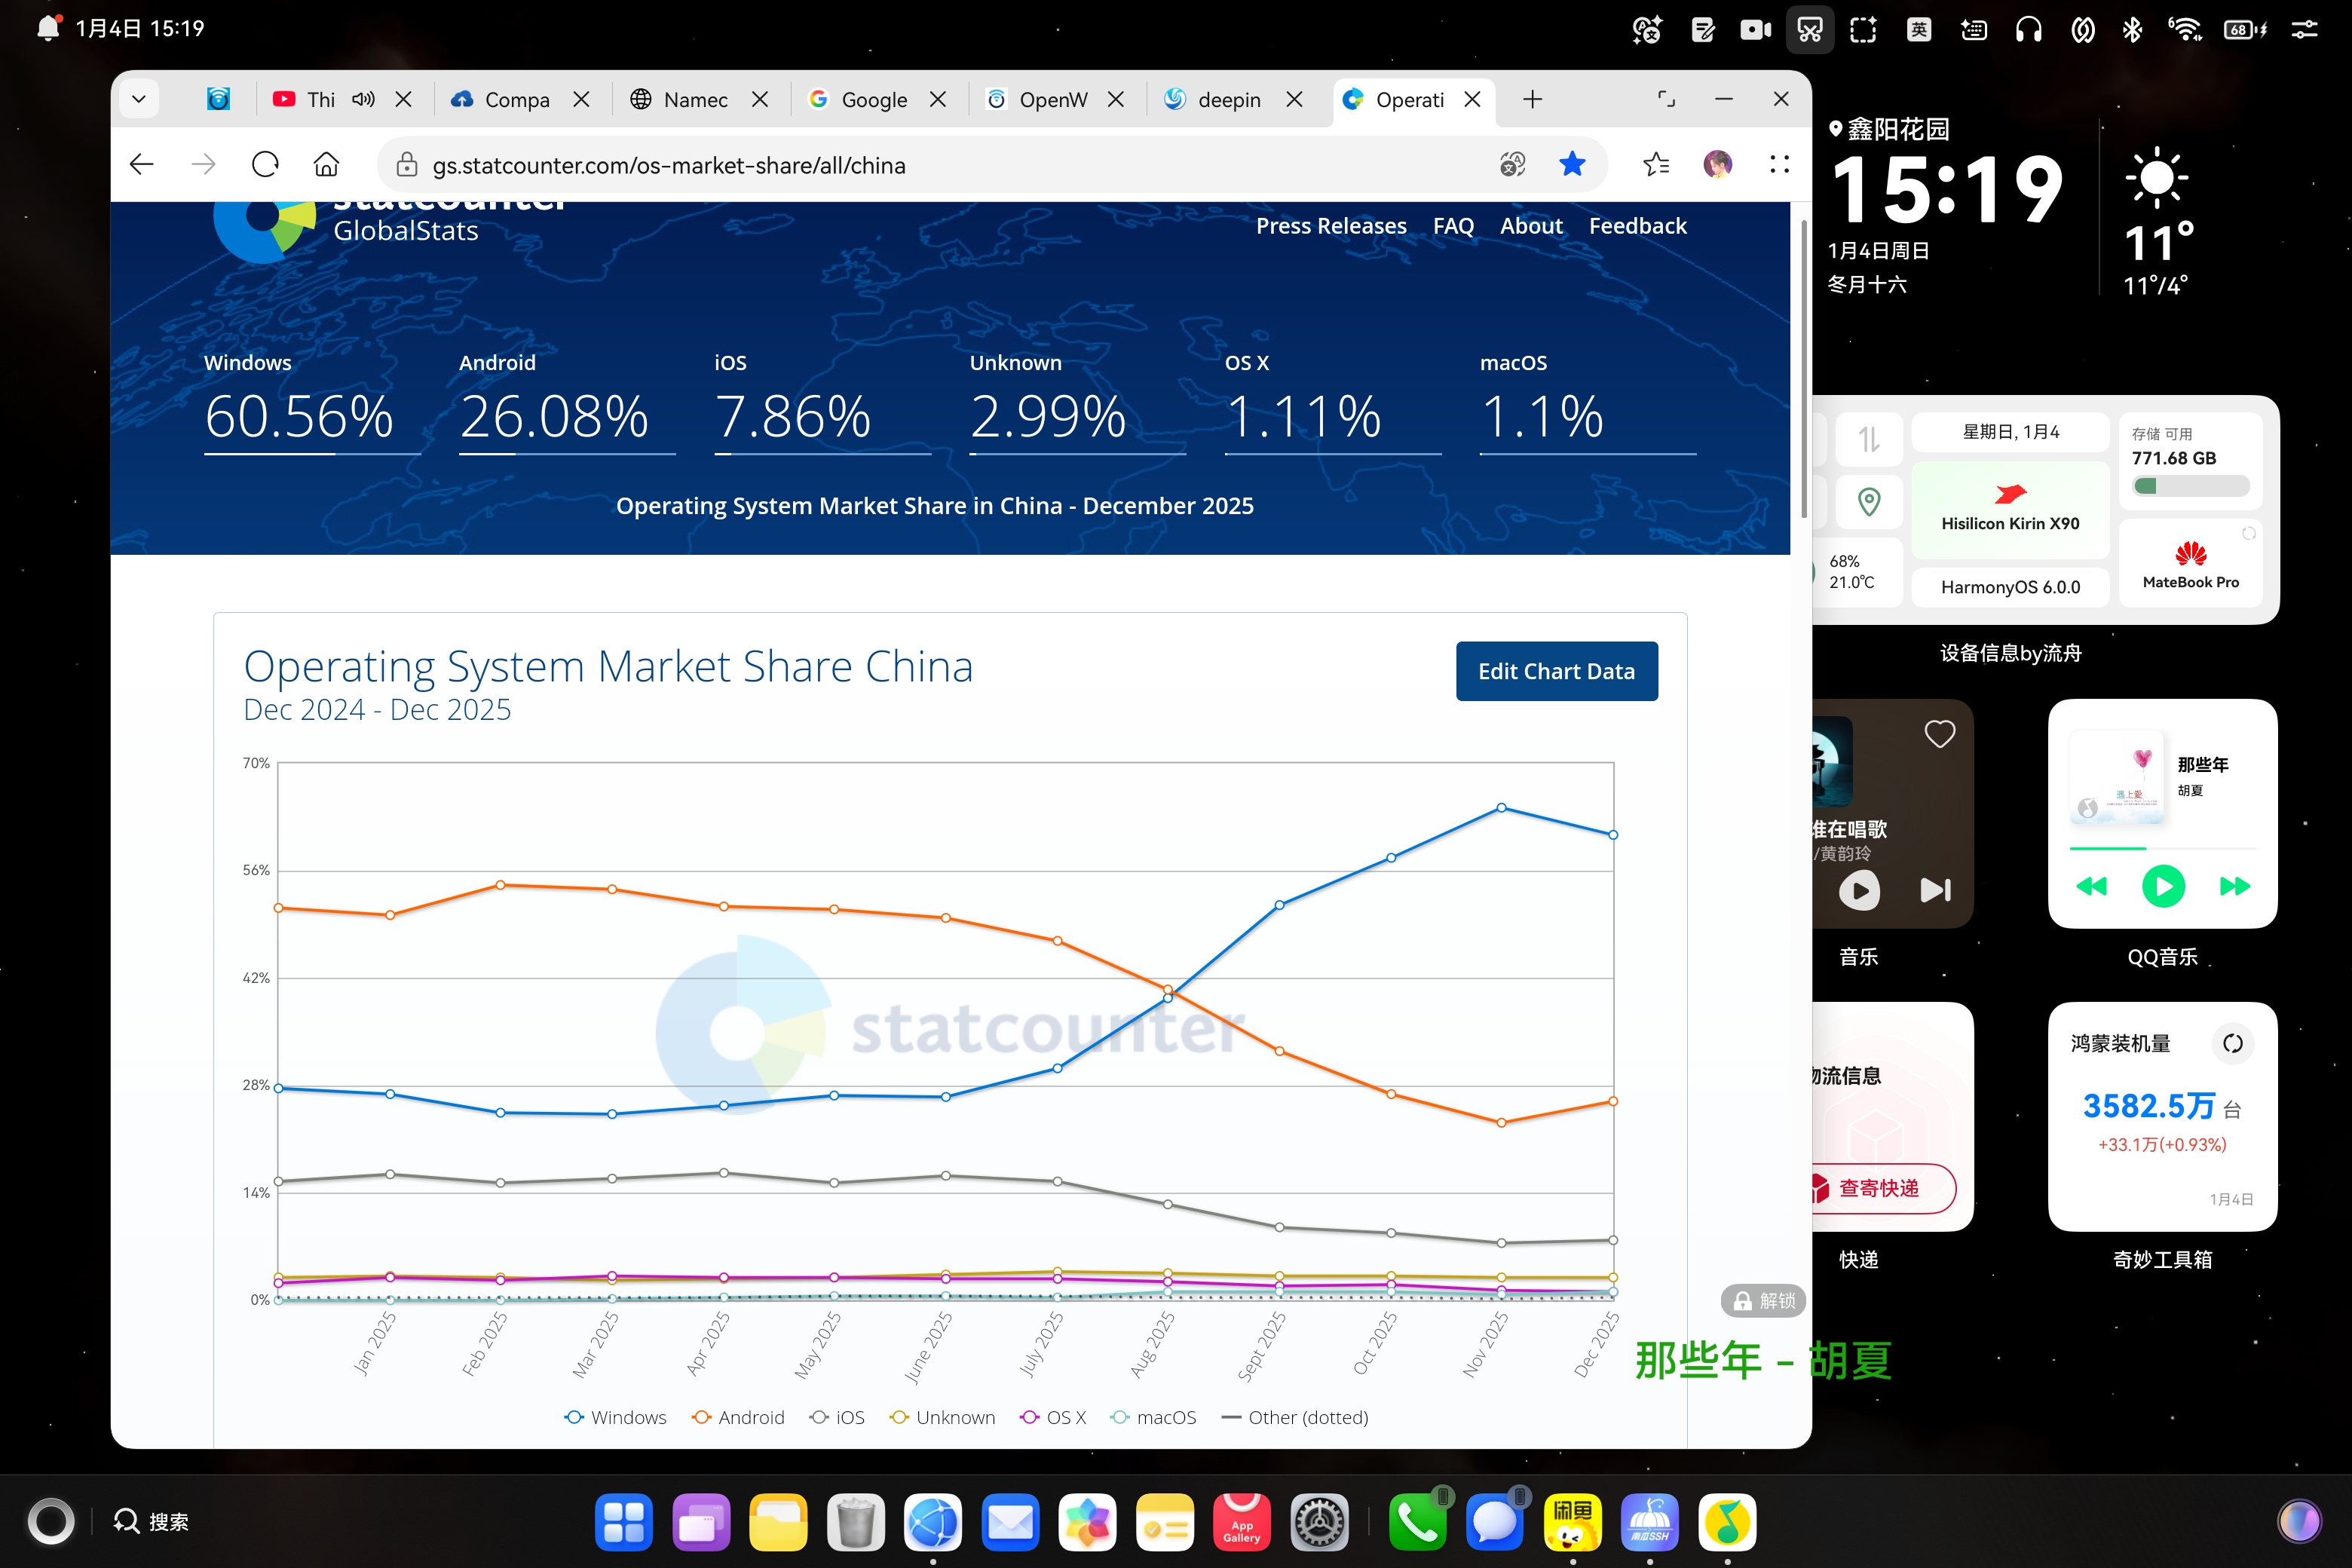Screen dimensions: 2352x1568
Task: Open the browser more-options dots menu
Action: pos(1779,165)
